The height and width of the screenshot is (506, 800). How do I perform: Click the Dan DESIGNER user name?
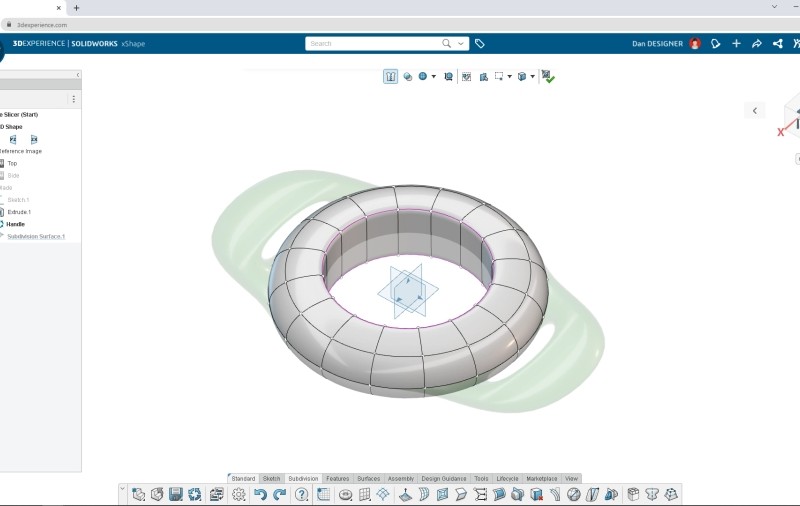click(657, 44)
